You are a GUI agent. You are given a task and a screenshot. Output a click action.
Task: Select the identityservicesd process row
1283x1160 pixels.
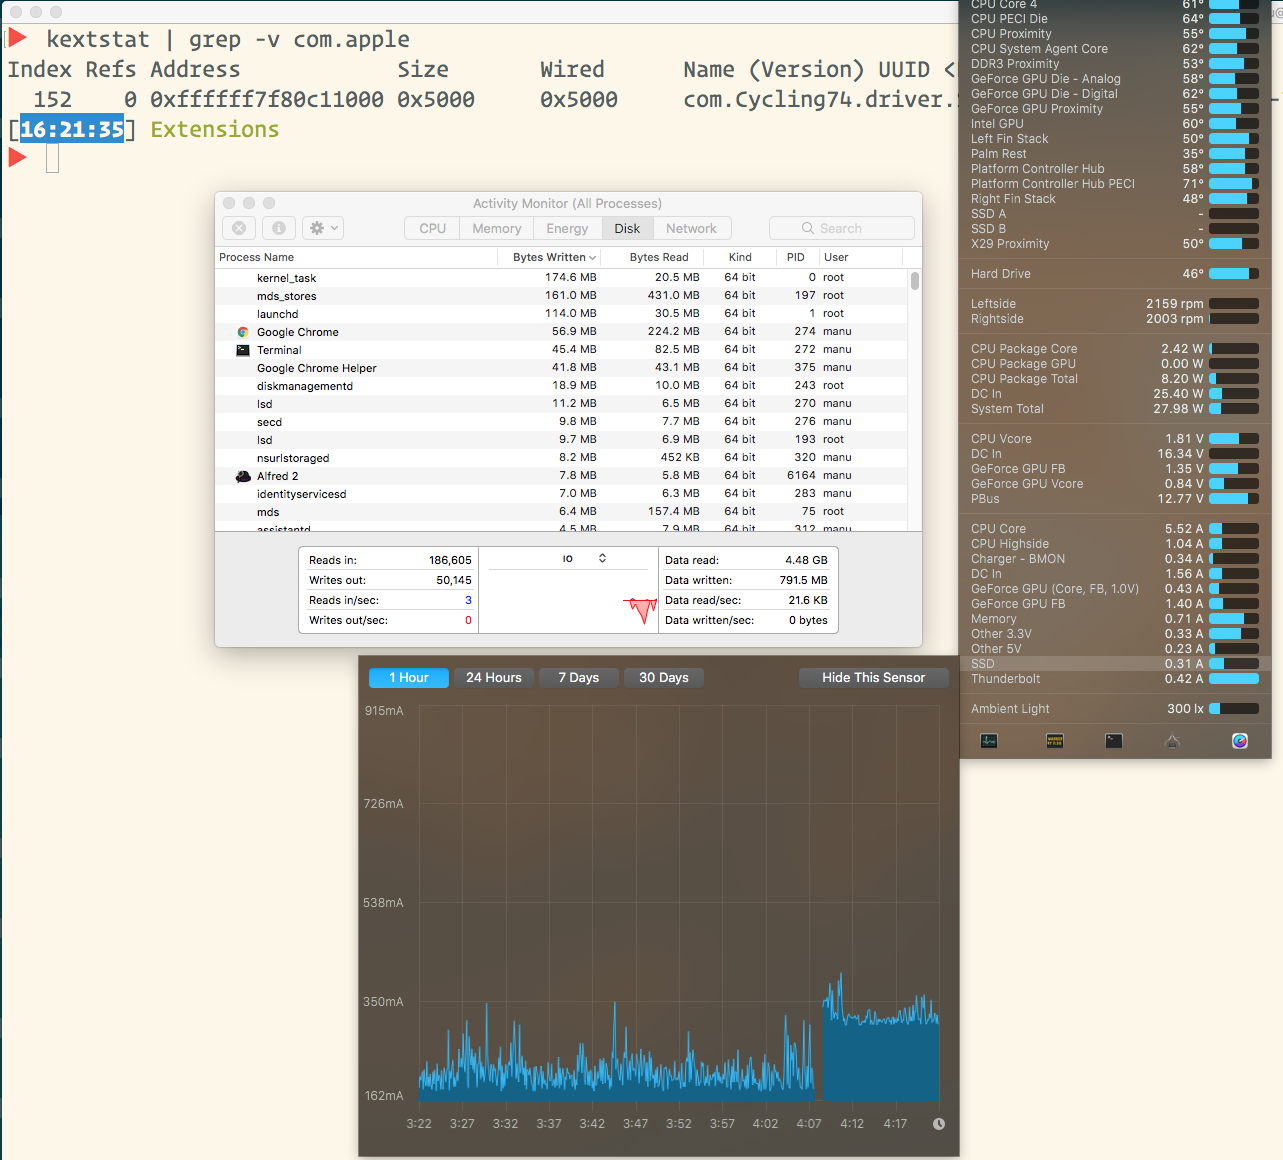tap(561, 494)
